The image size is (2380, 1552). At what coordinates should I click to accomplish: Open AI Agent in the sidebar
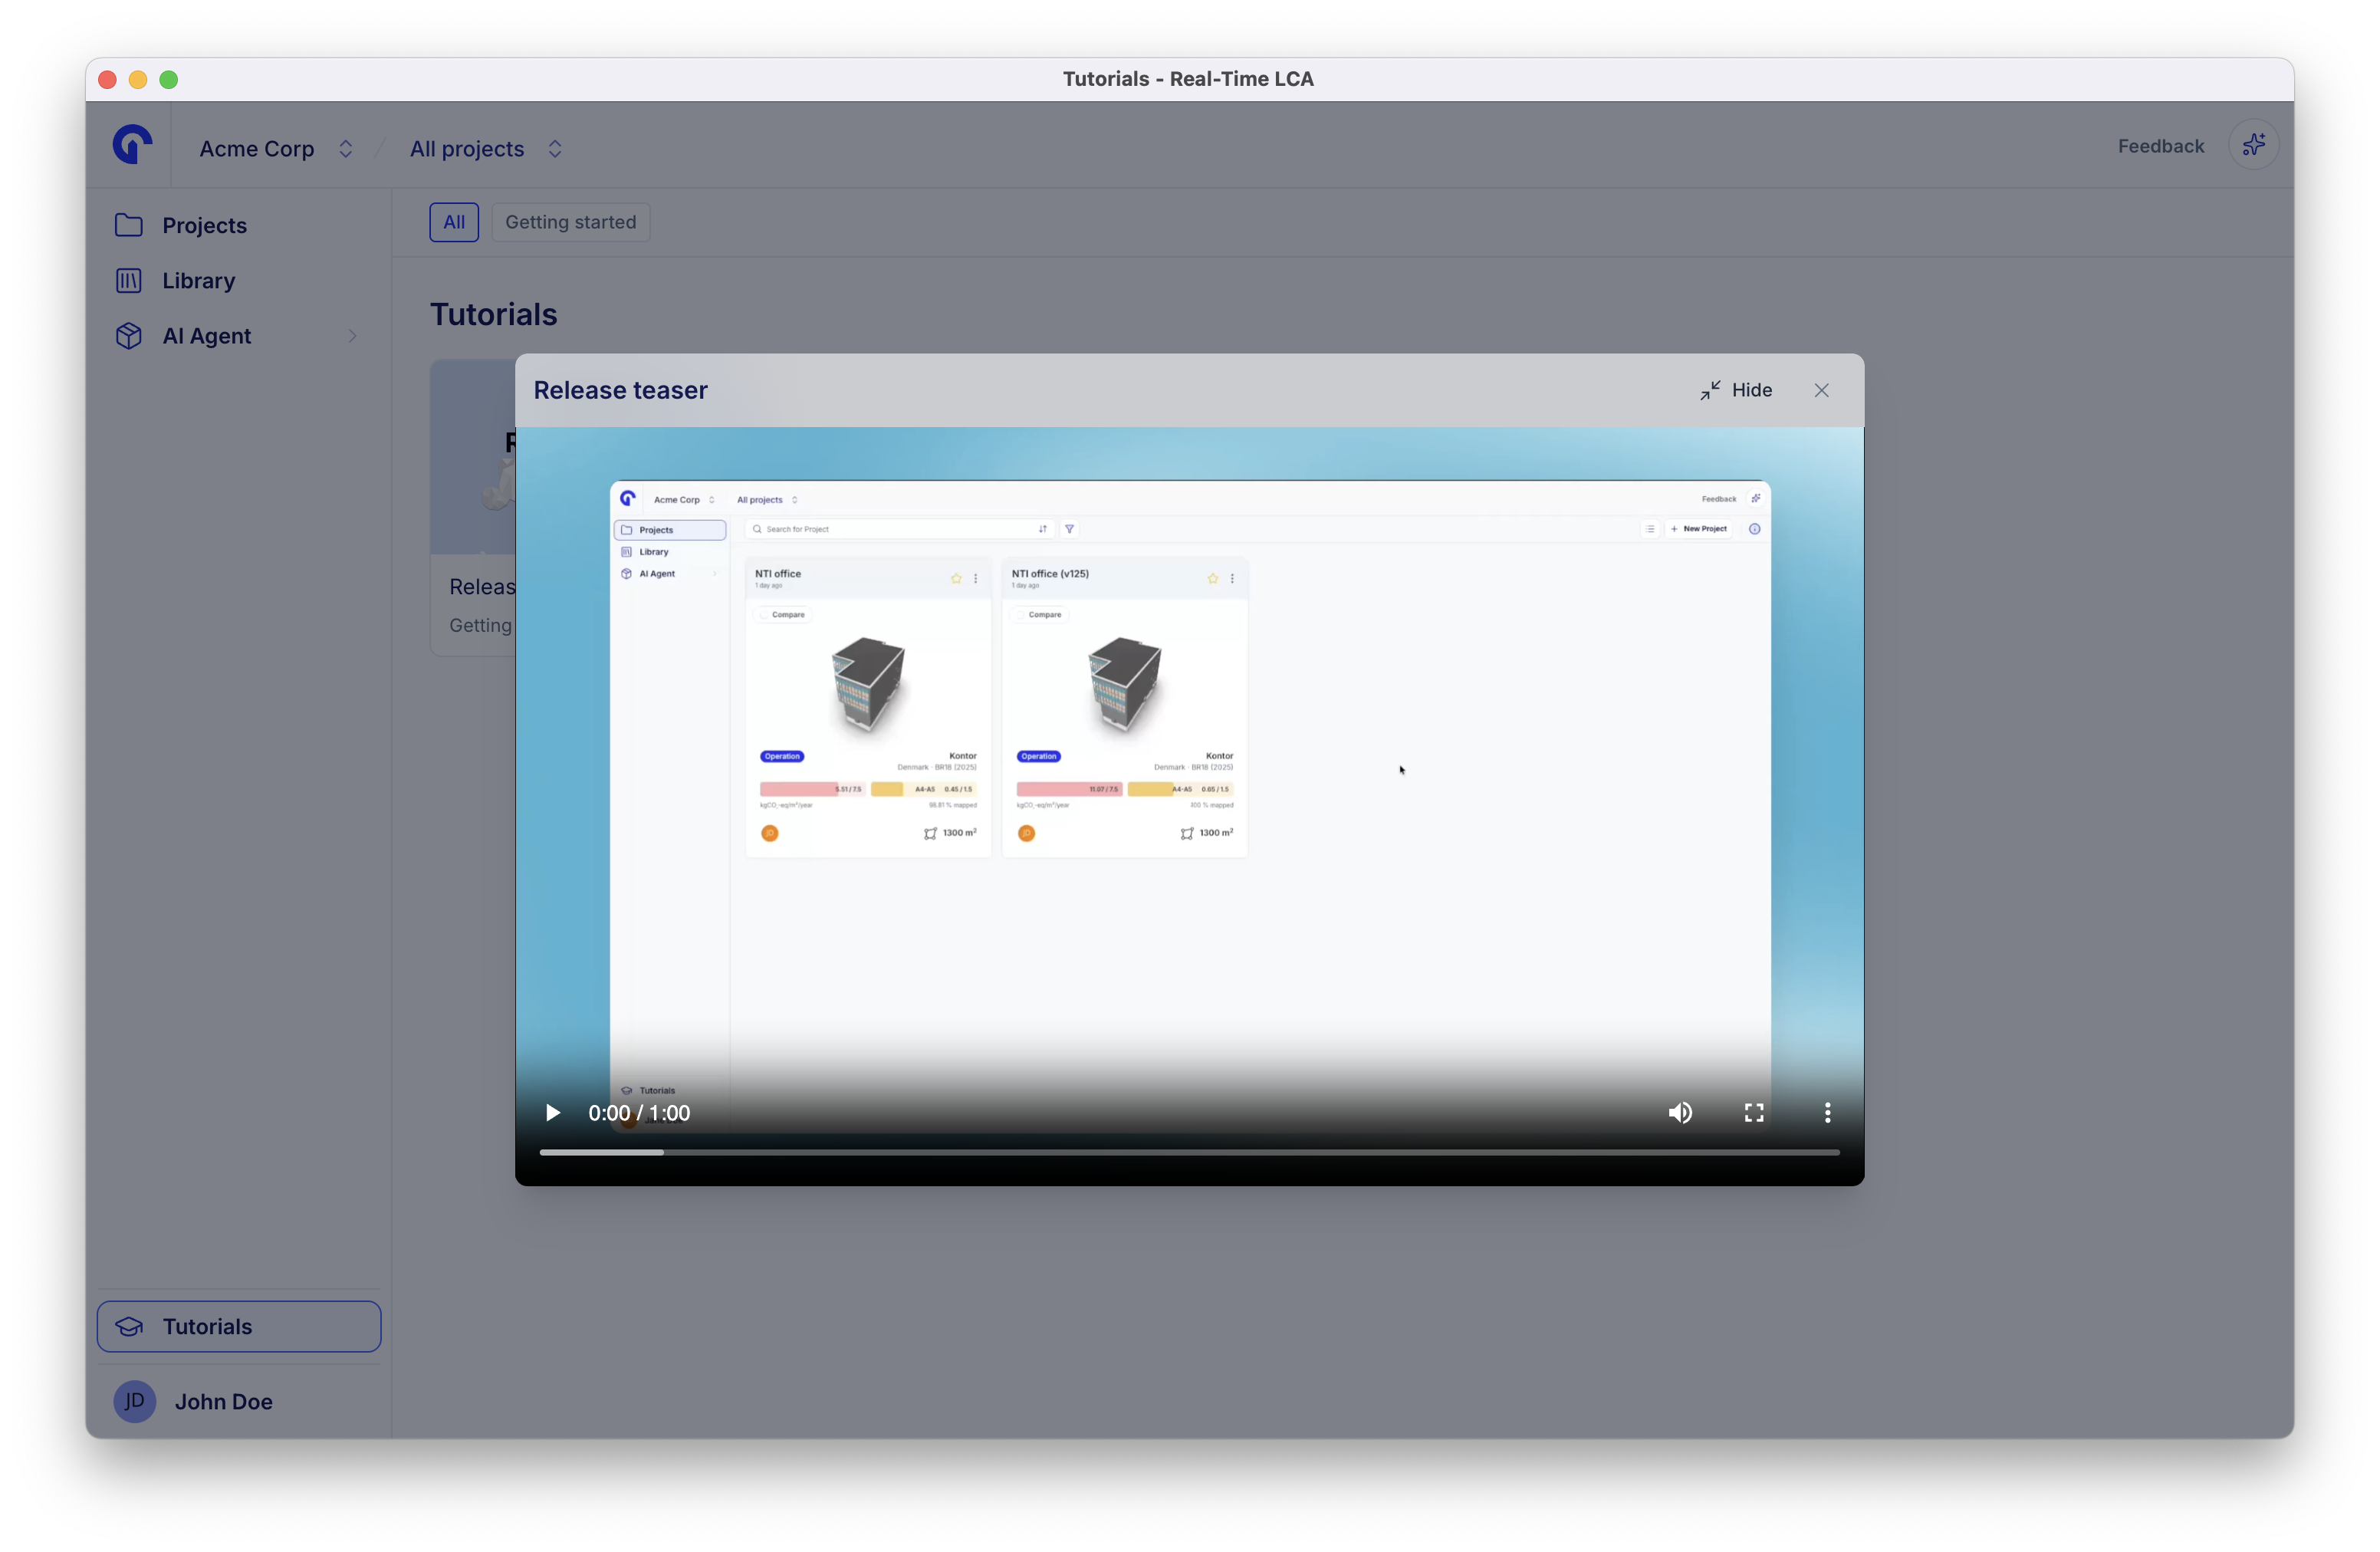tap(238, 336)
